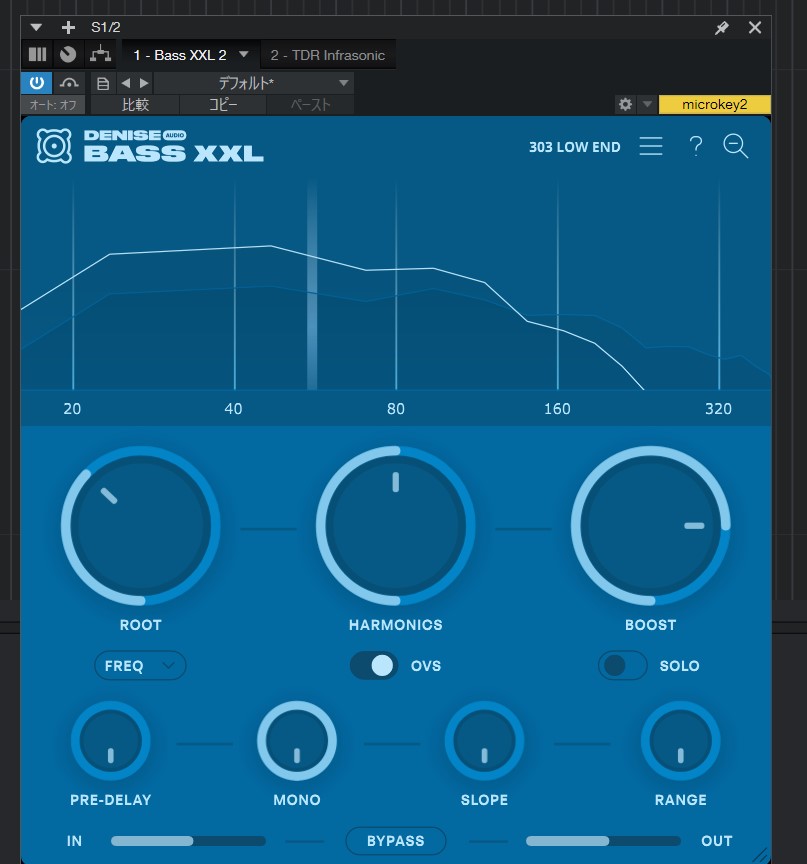Click the IN level slider
The width and height of the screenshot is (807, 864).
188,841
